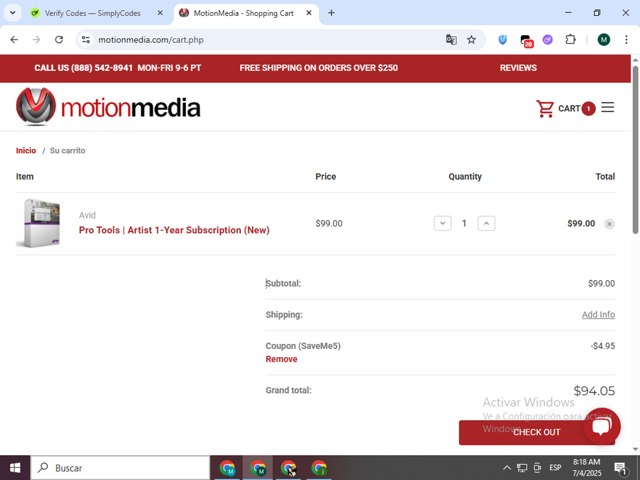Open the extensions puzzle menu
This screenshot has width=640, height=480.
[570, 40]
